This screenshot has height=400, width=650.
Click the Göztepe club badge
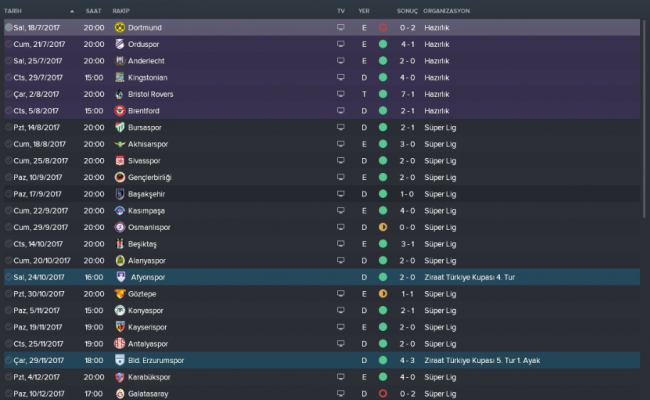[119, 293]
